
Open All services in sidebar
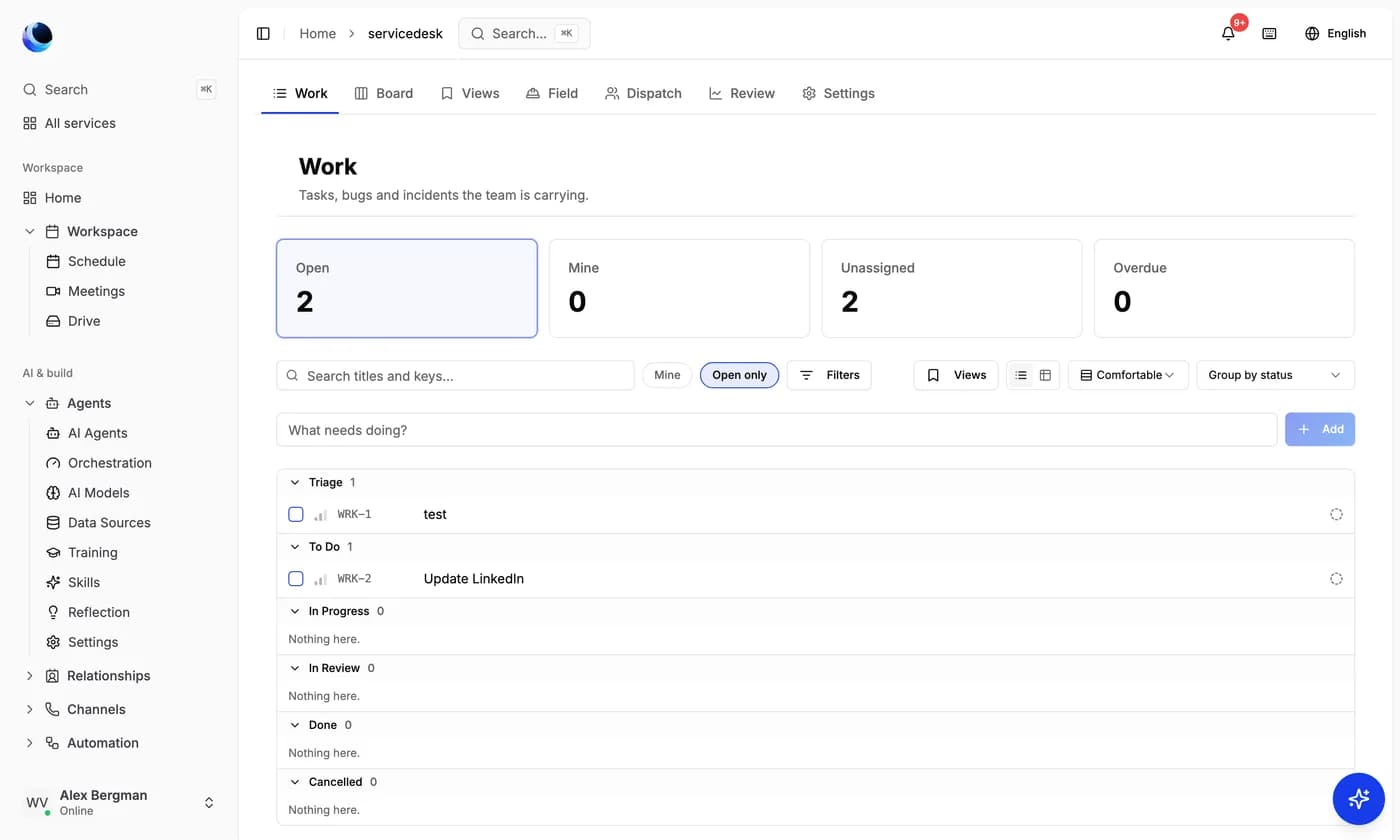(69, 123)
